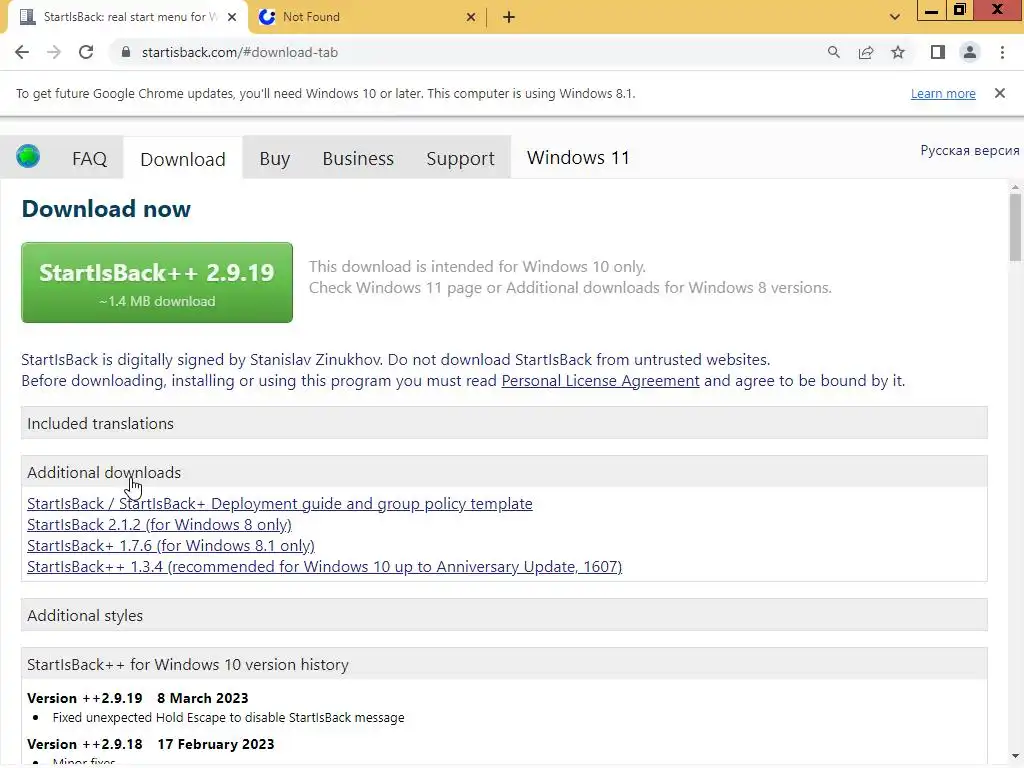1024x768 pixels.
Task: Close the StartIsBack tab
Action: coord(231,17)
